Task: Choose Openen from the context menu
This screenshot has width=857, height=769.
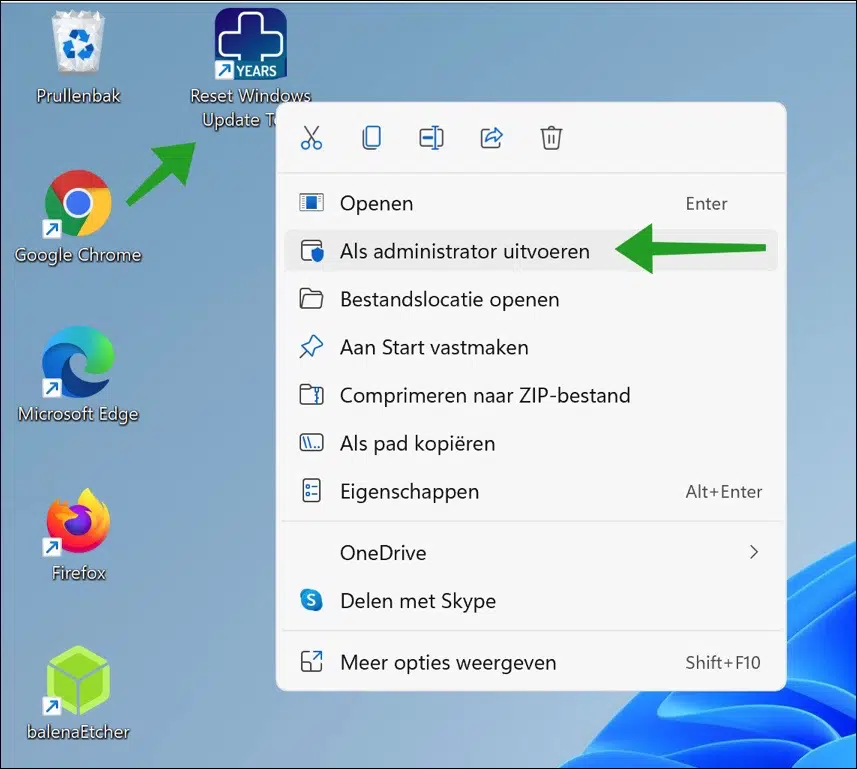Action: tap(531, 203)
